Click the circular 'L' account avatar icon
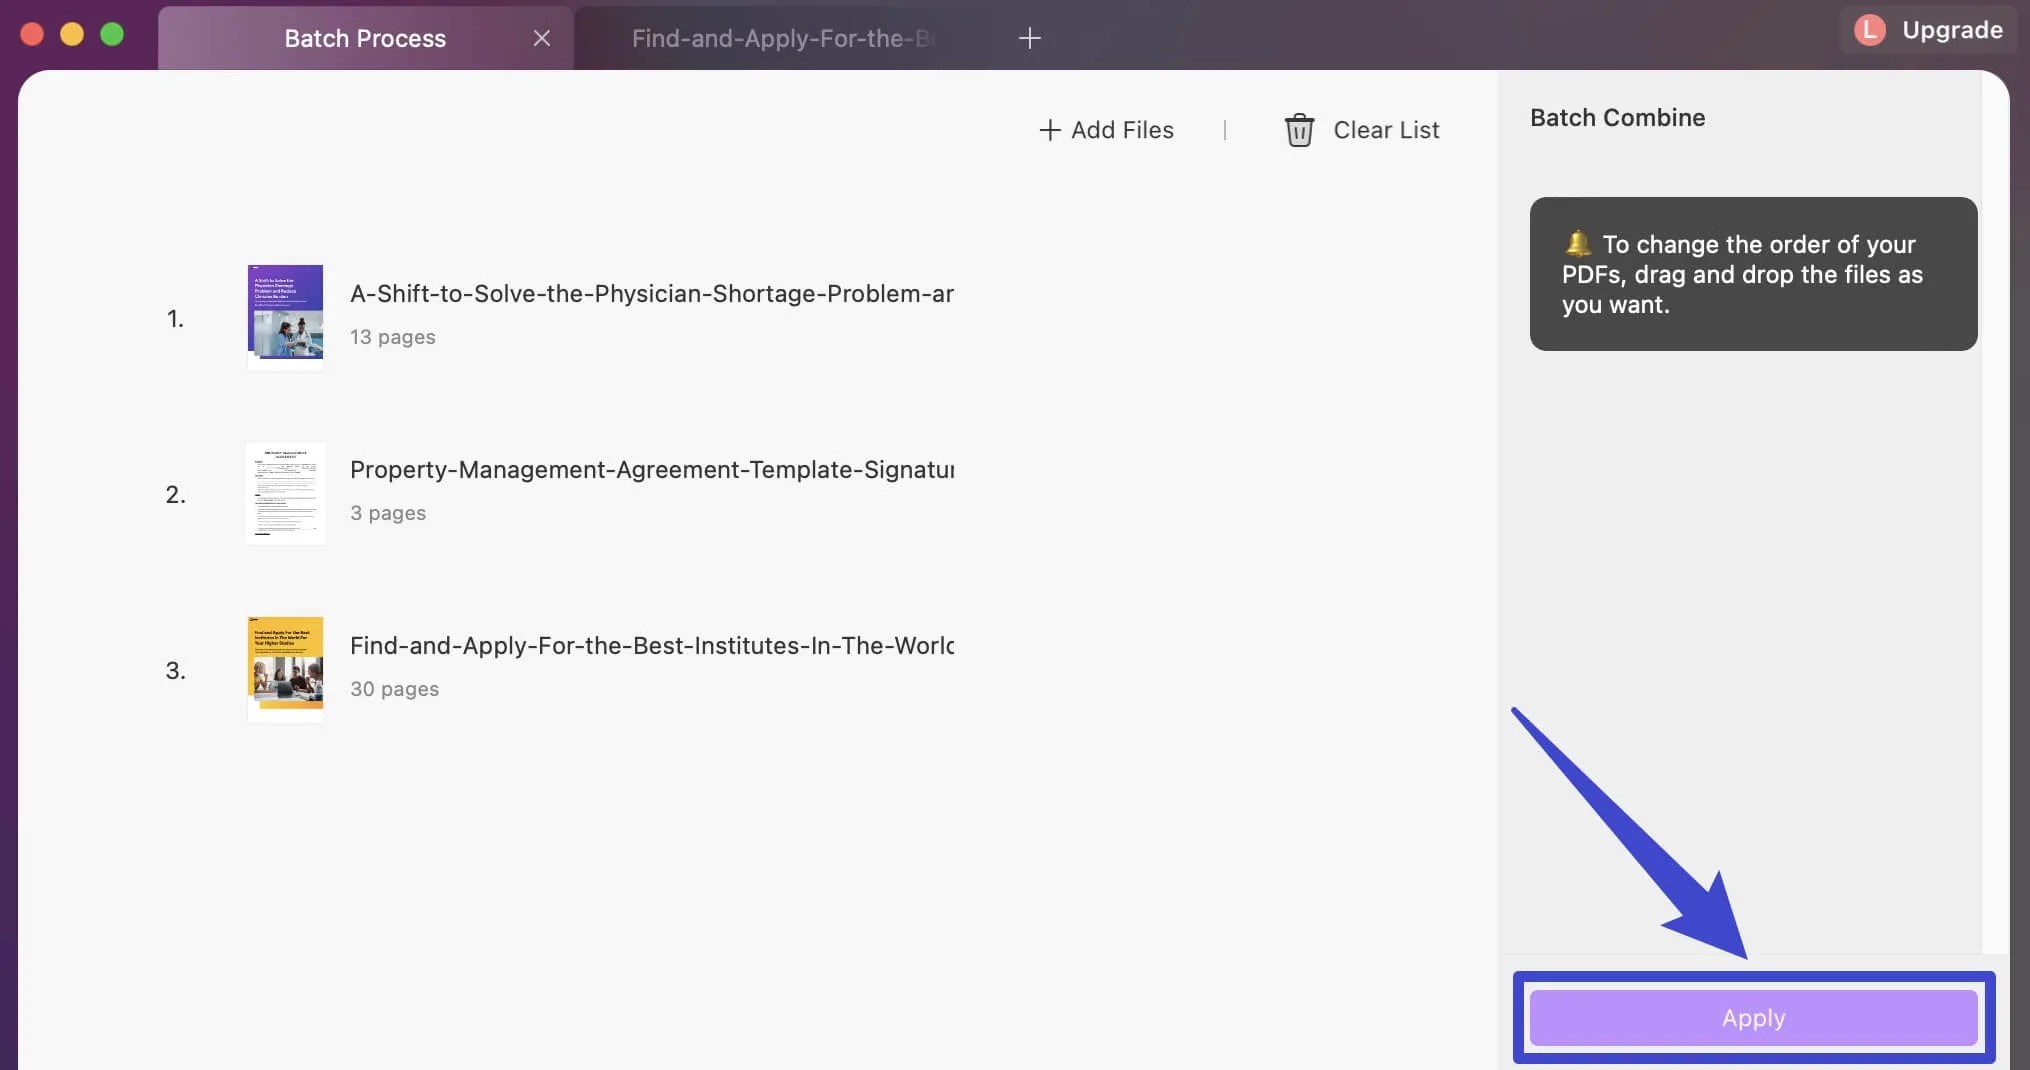 1870,29
